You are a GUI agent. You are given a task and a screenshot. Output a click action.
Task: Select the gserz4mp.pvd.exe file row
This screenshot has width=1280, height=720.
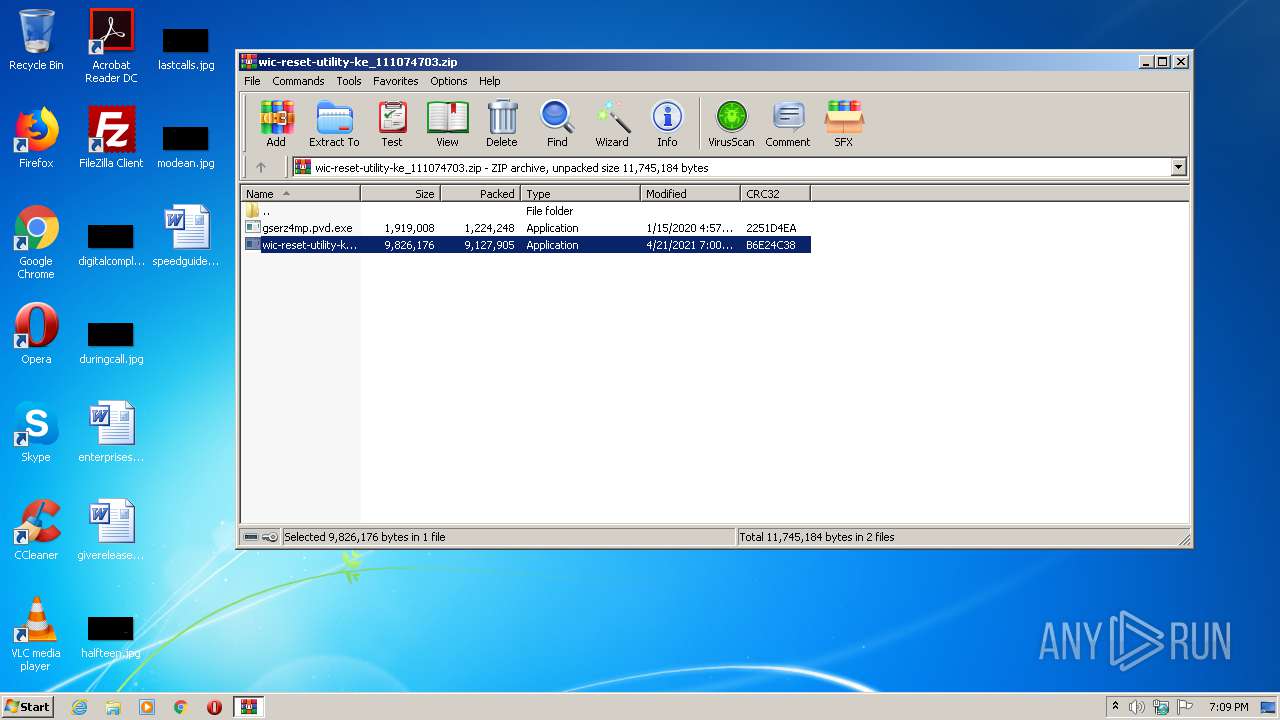click(x=526, y=228)
